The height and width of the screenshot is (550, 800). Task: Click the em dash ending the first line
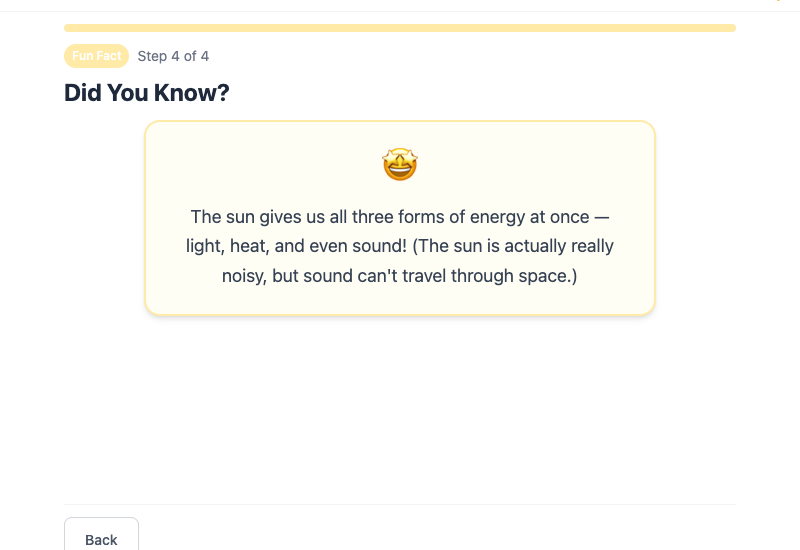[600, 217]
